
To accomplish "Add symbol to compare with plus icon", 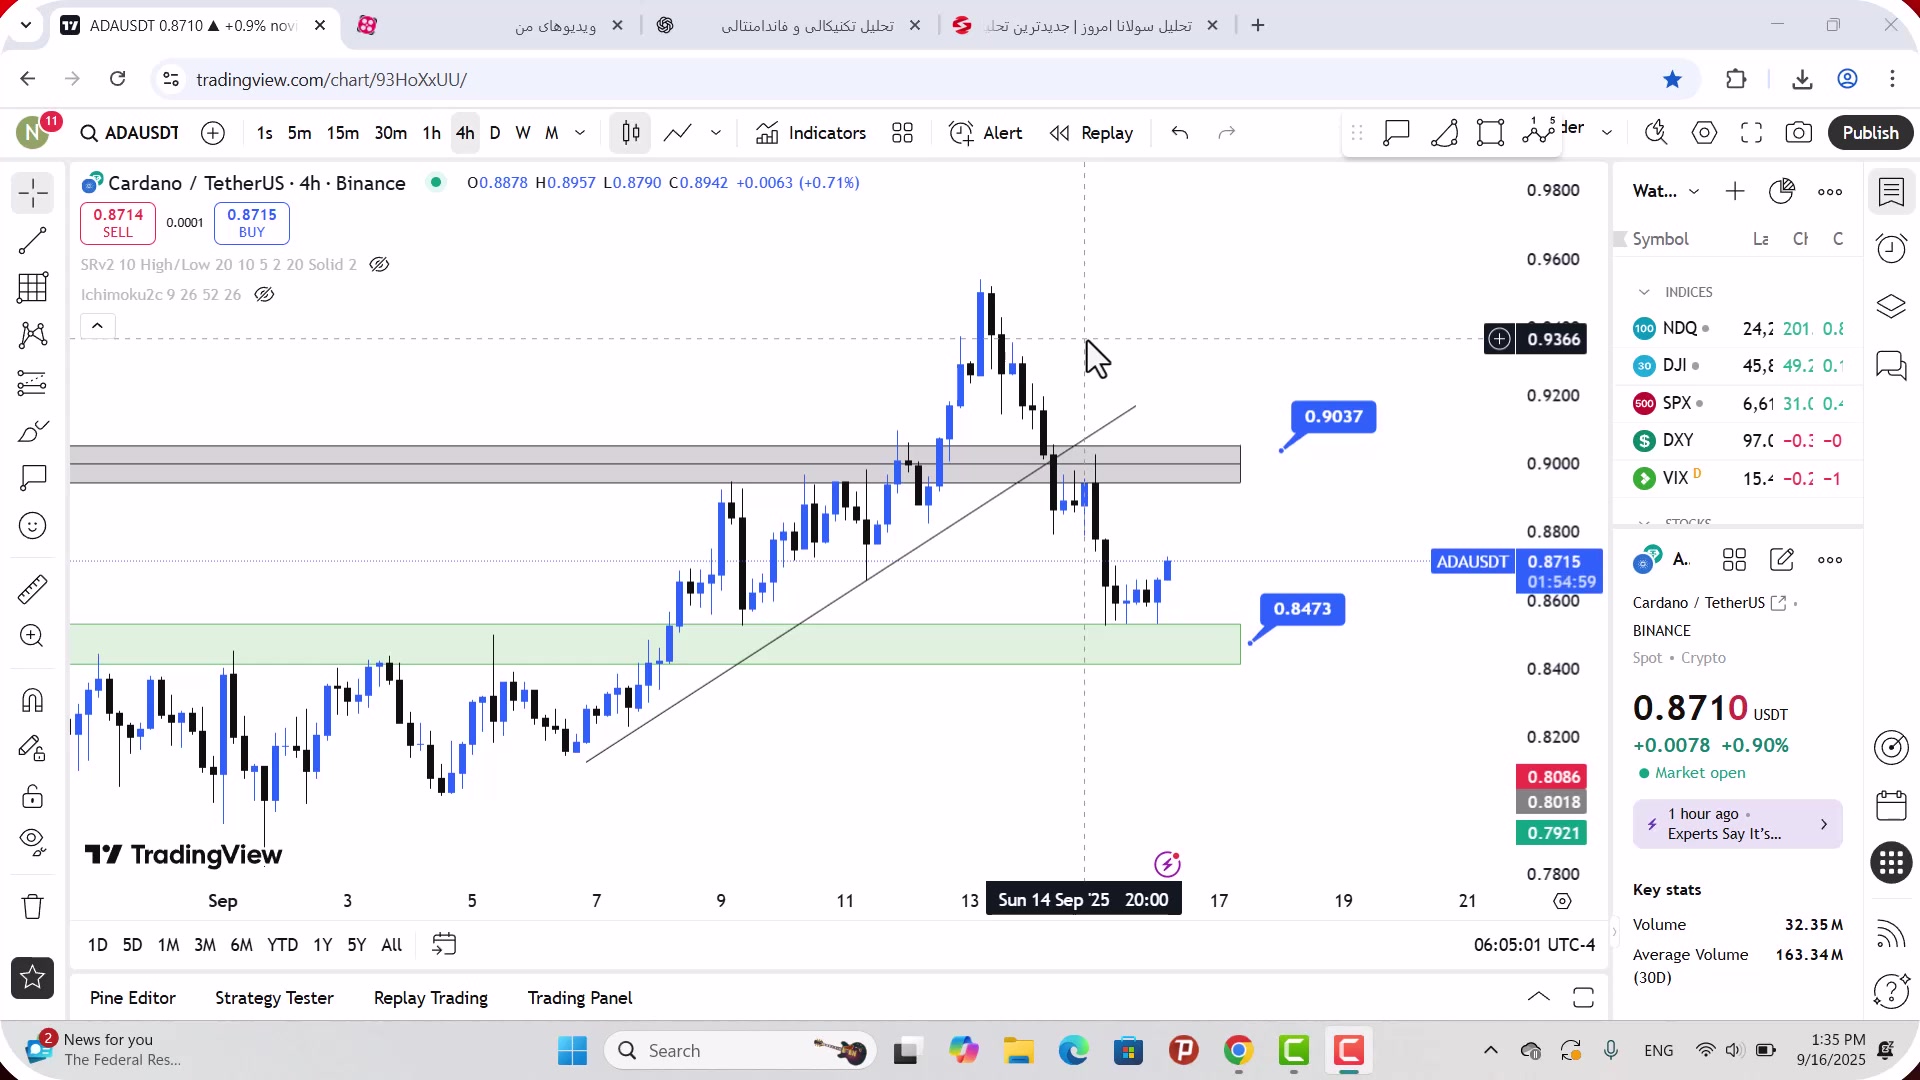I will point(213,133).
